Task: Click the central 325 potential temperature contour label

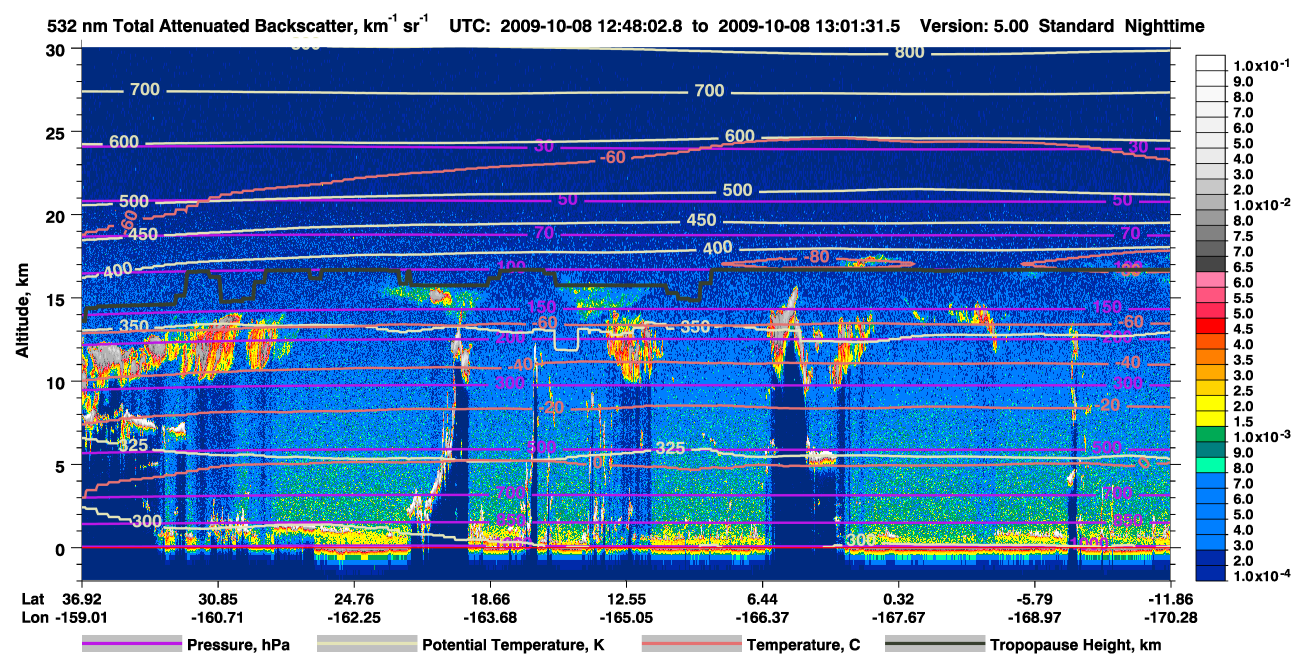Action: click(670, 447)
